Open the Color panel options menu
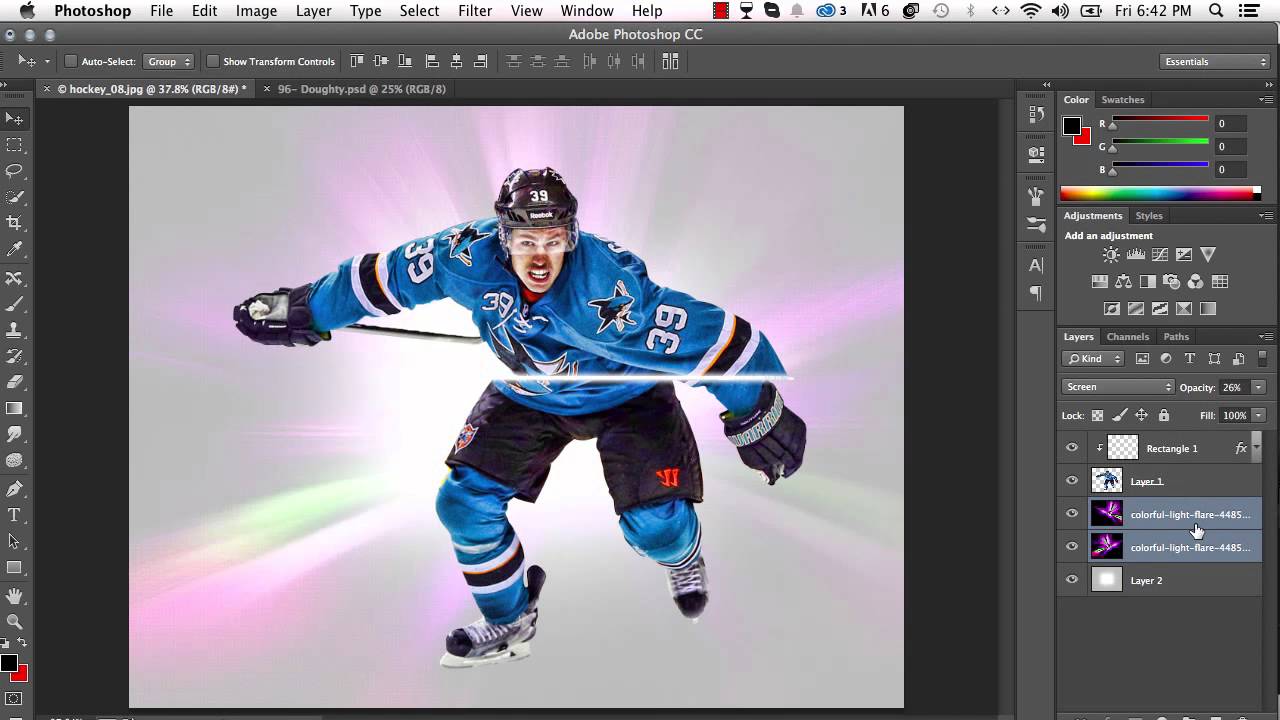The height and width of the screenshot is (720, 1280). point(1266,100)
